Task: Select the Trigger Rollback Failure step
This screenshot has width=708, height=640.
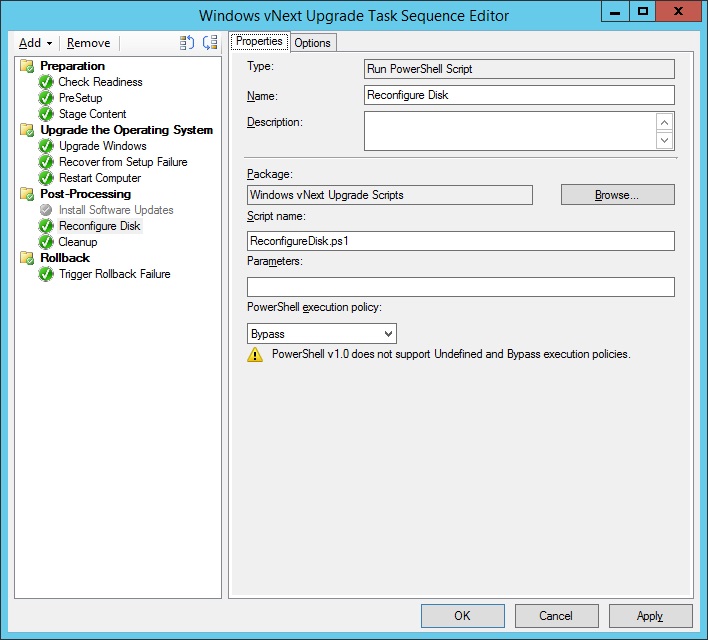Action: (114, 274)
